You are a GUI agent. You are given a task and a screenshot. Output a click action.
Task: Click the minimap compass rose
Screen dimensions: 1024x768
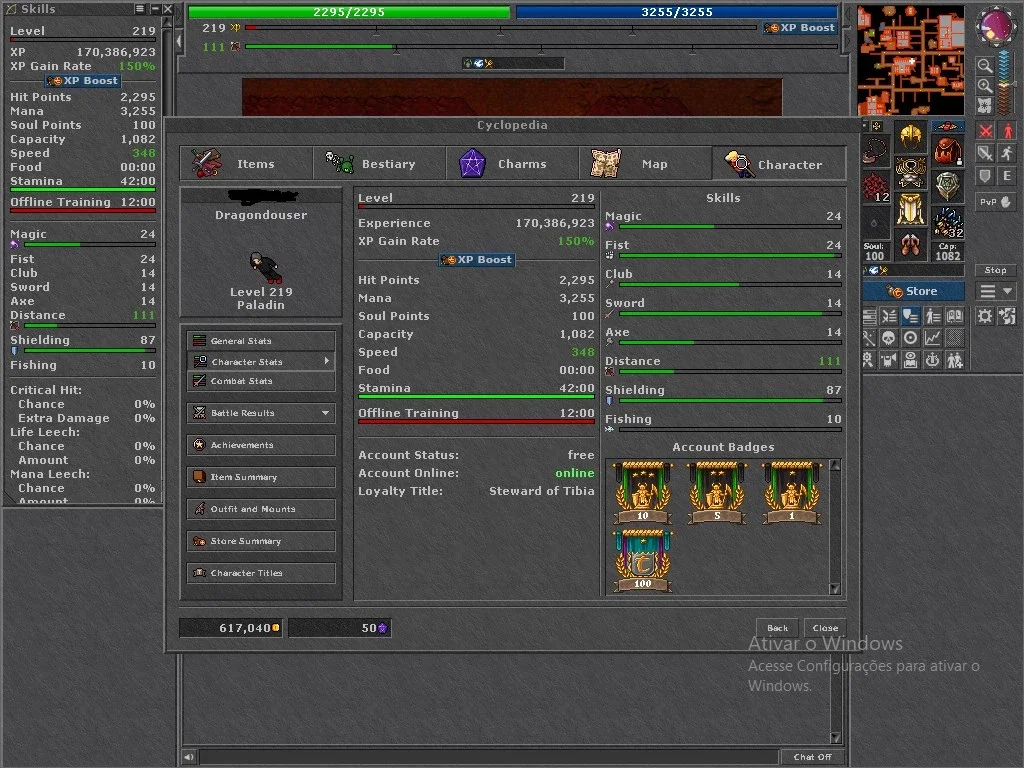pos(995,26)
